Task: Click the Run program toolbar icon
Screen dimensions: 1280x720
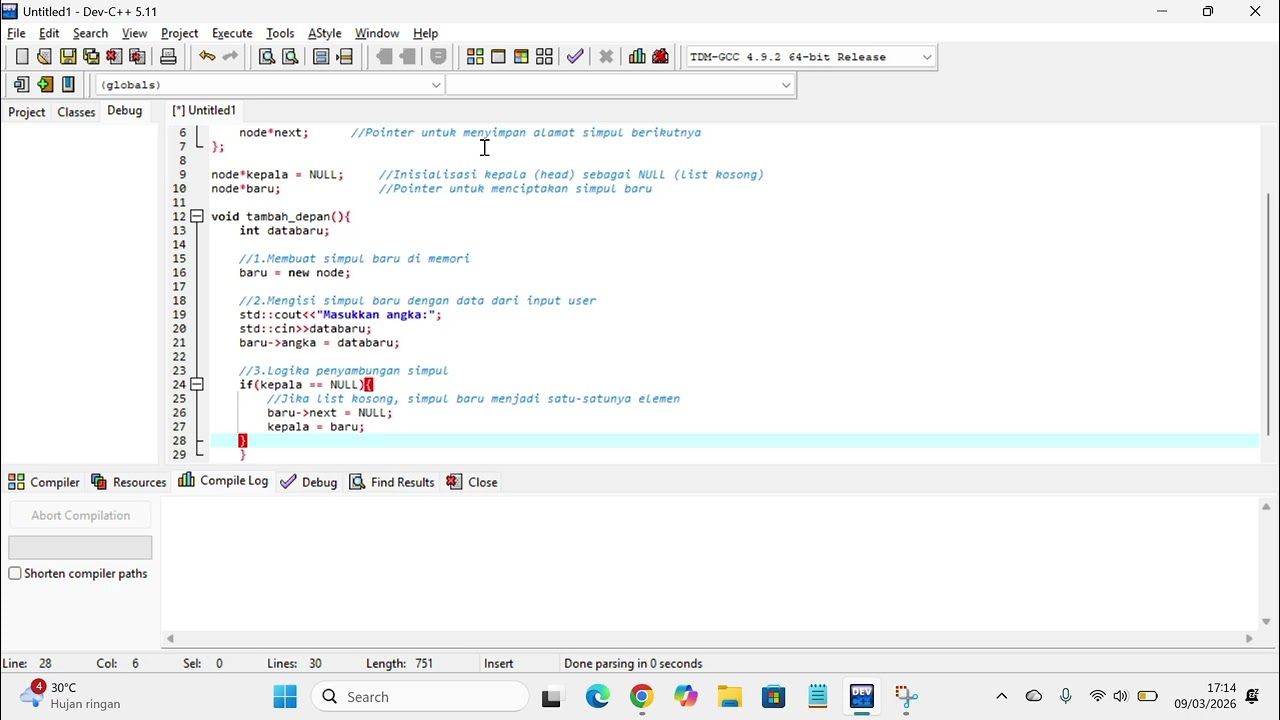Action: 498,57
